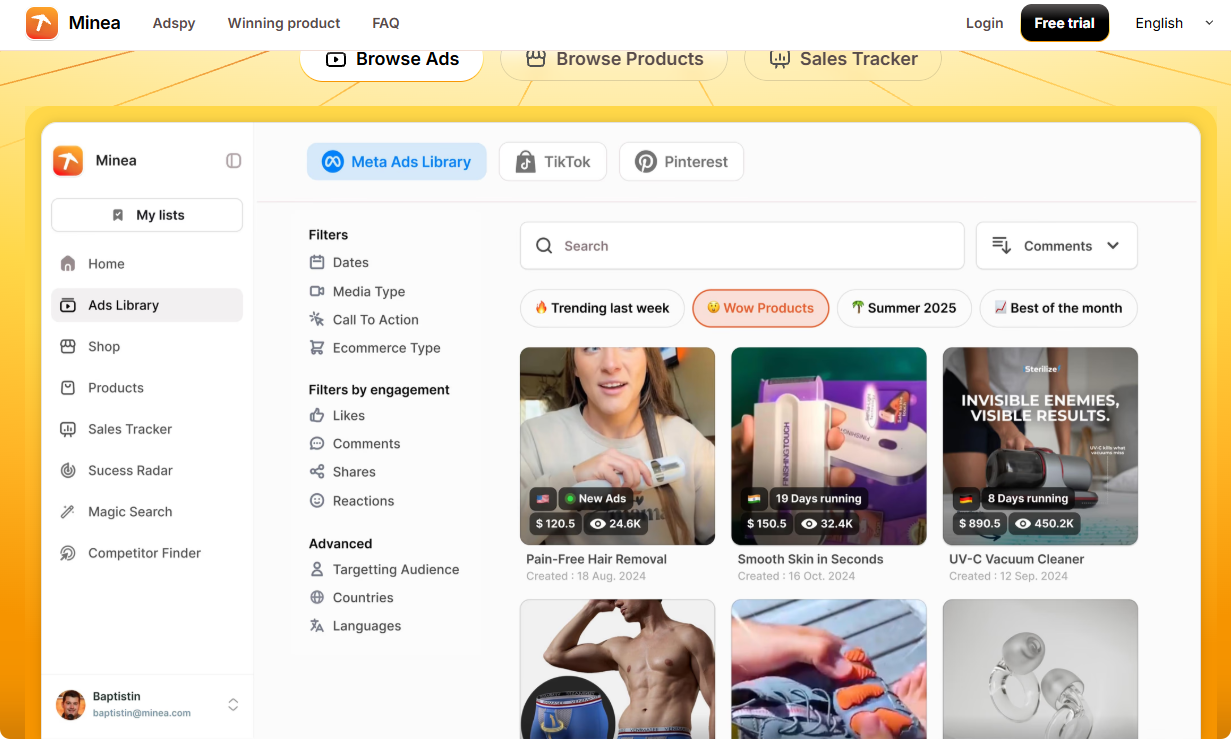Viewport: 1231px width, 739px height.
Task: Open the My lists button
Action: point(147,215)
